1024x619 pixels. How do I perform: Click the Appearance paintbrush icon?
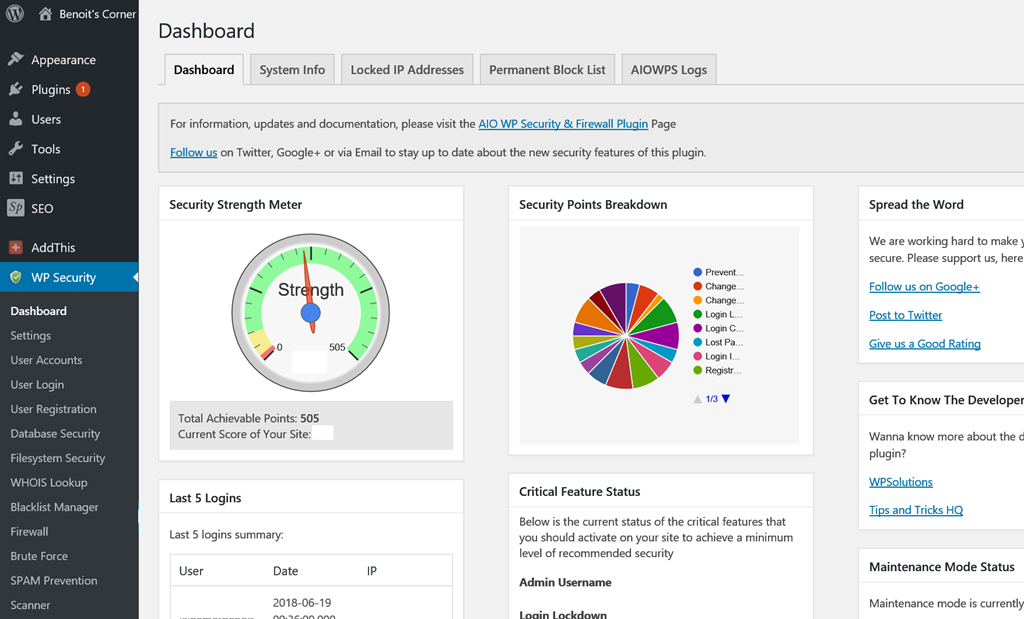click(16, 59)
